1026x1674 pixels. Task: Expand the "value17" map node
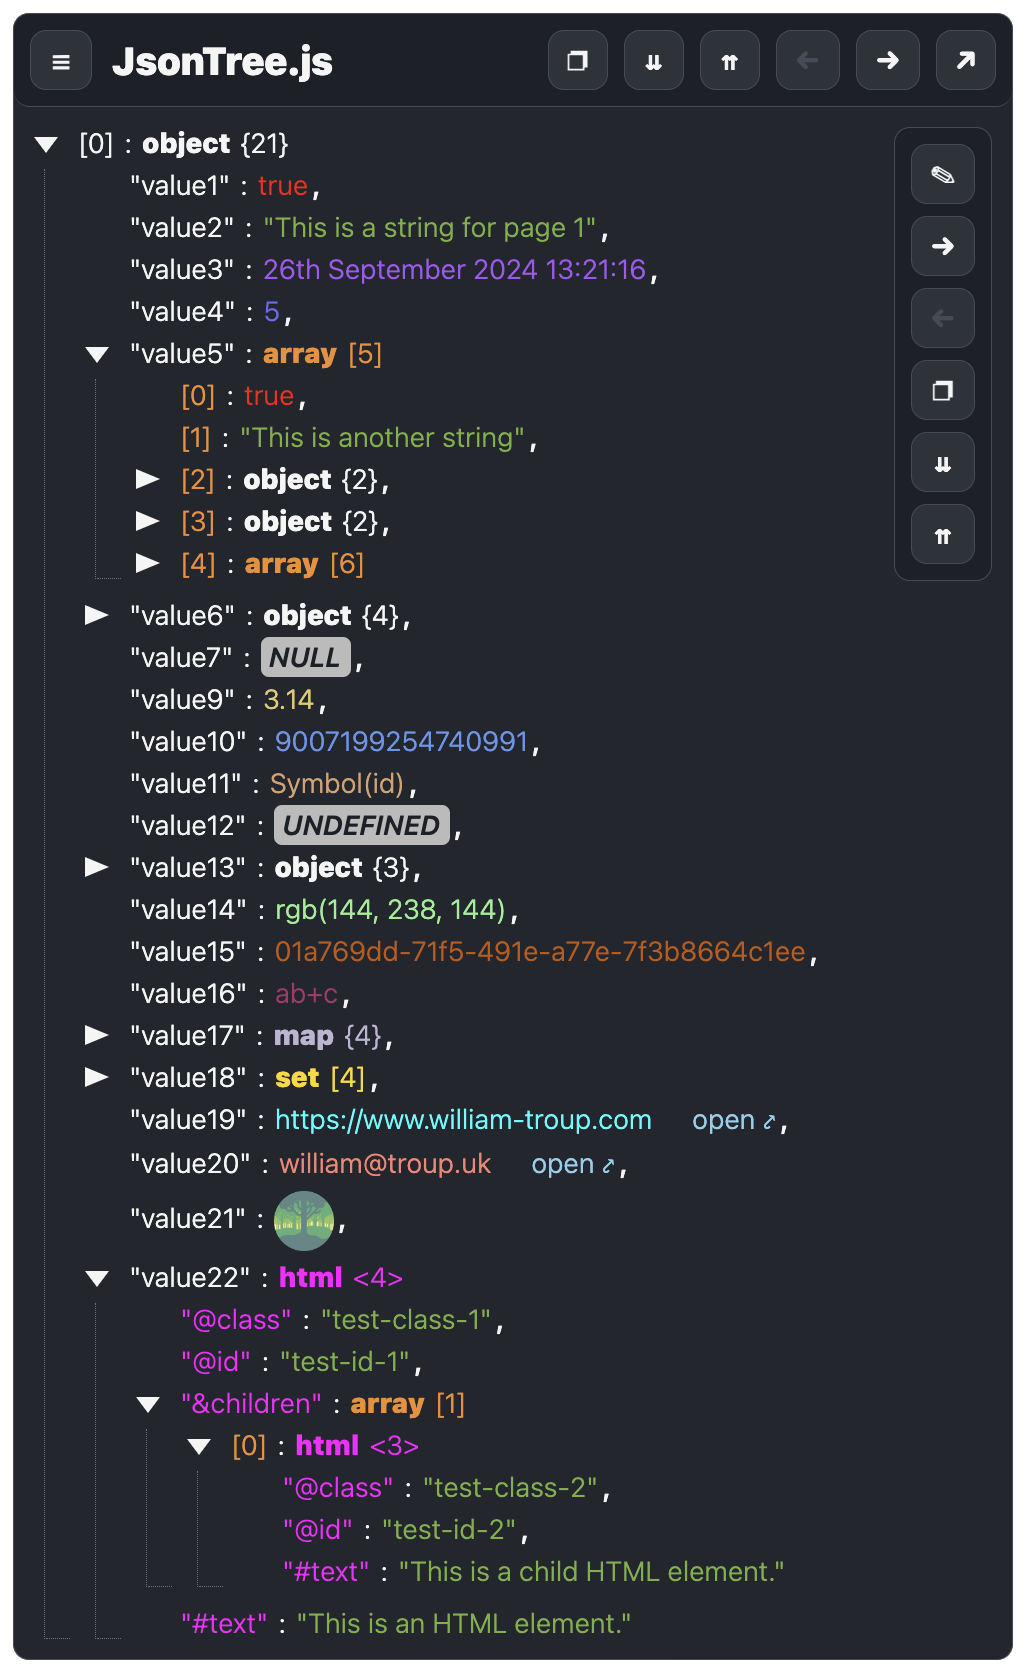[x=97, y=1036]
